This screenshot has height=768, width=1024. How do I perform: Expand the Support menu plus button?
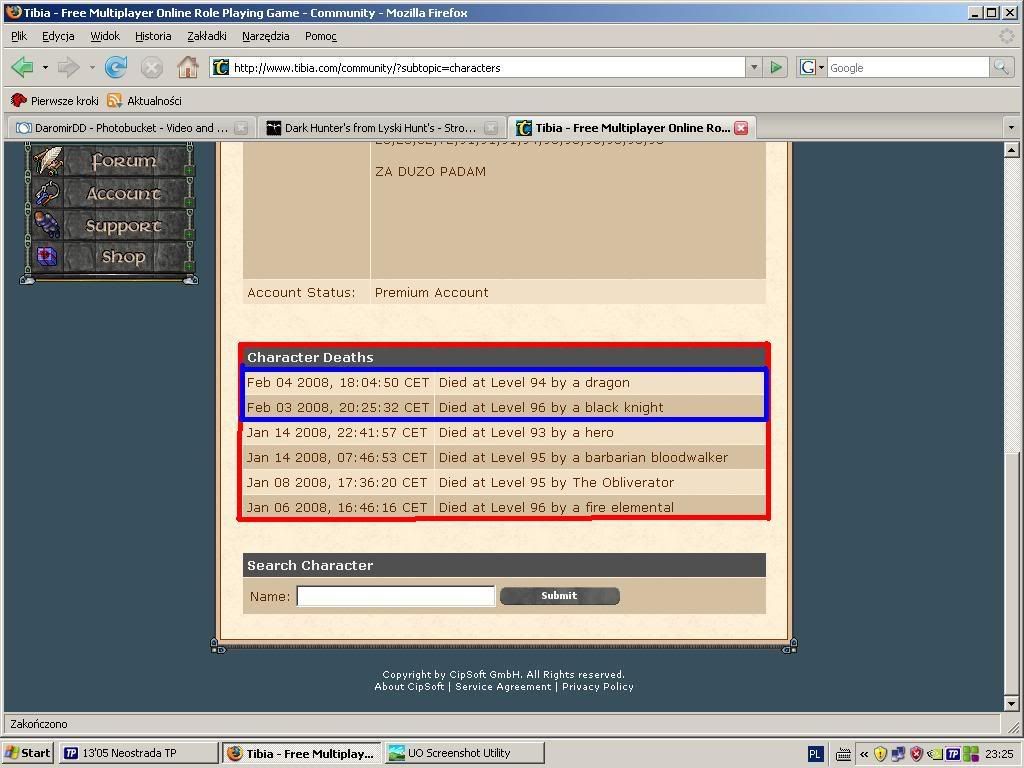tap(189, 234)
